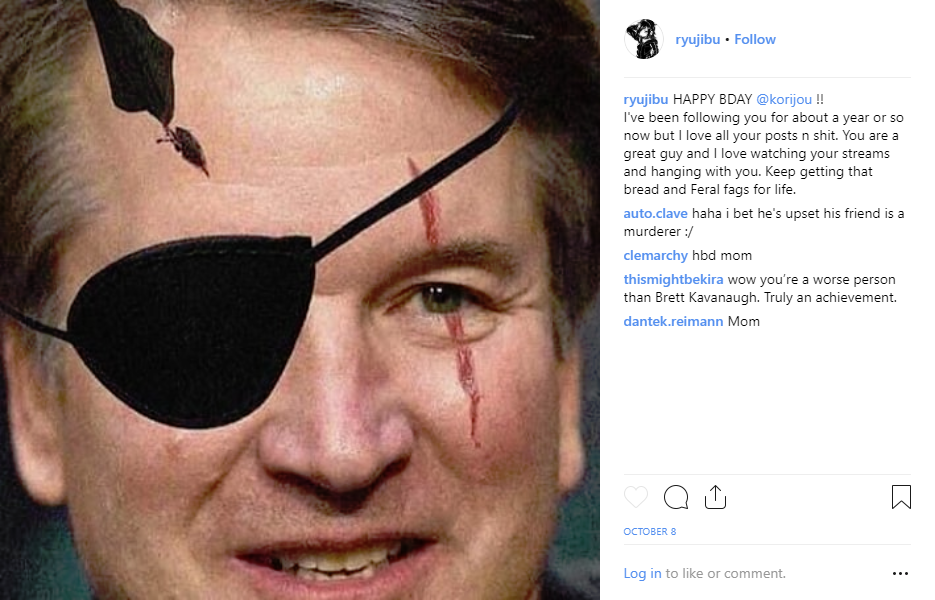Open the comment speech bubble icon

pos(676,497)
